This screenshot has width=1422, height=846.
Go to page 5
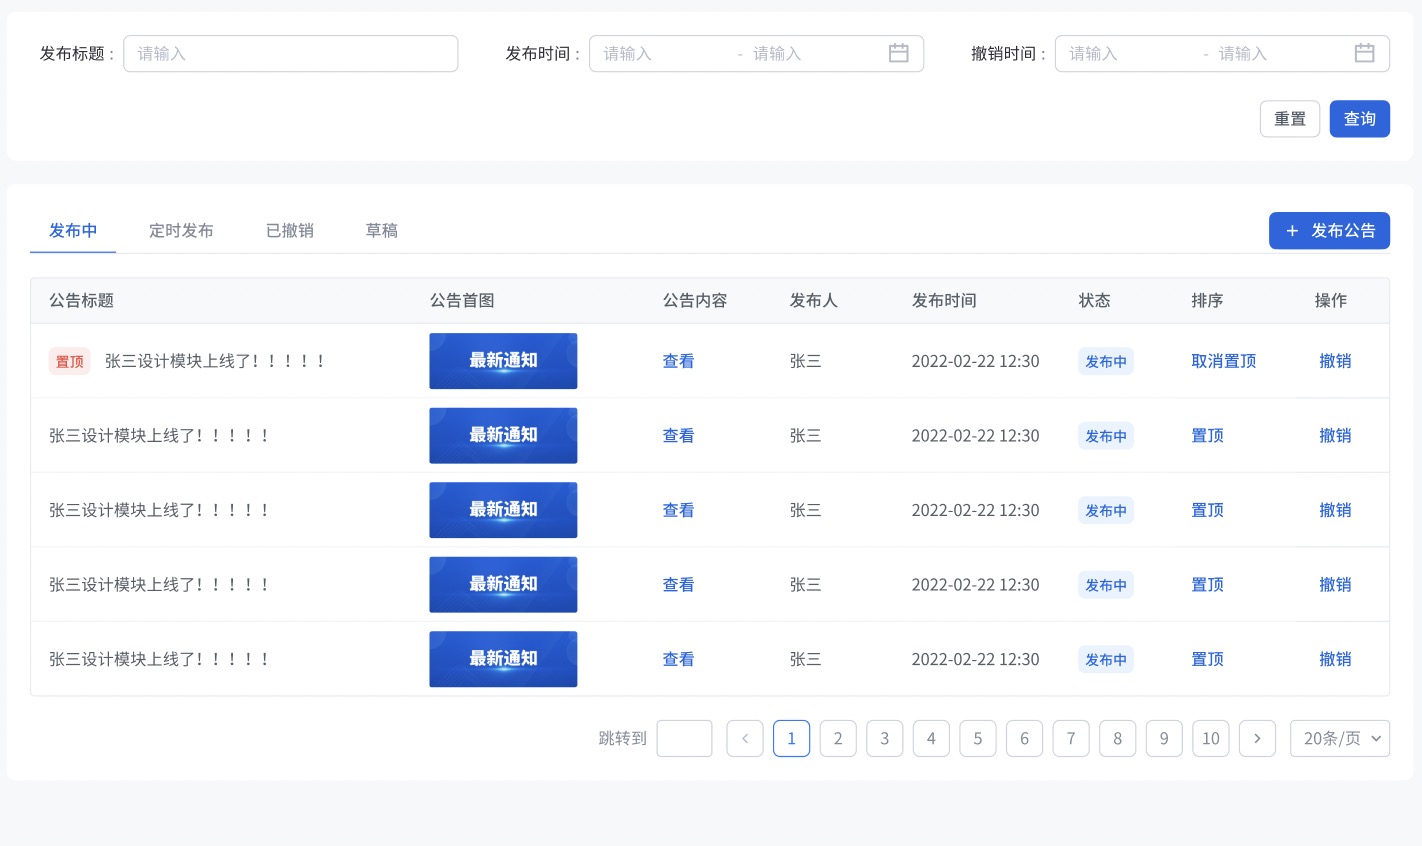(x=978, y=738)
